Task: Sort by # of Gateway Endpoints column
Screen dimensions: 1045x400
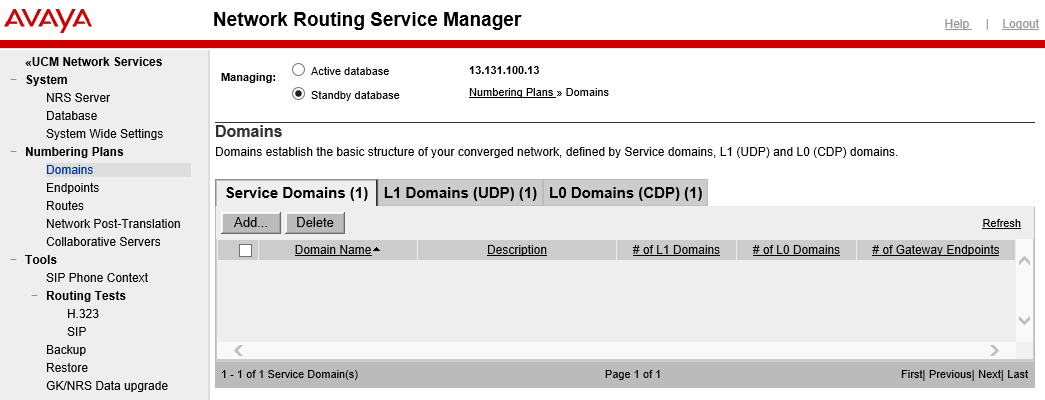Action: click(935, 250)
